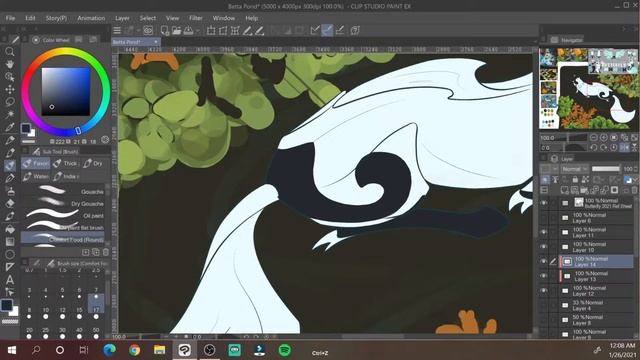This screenshot has width=640, height=360.
Task: Toggle visibility of Layer 6
Action: [x=544, y=218]
